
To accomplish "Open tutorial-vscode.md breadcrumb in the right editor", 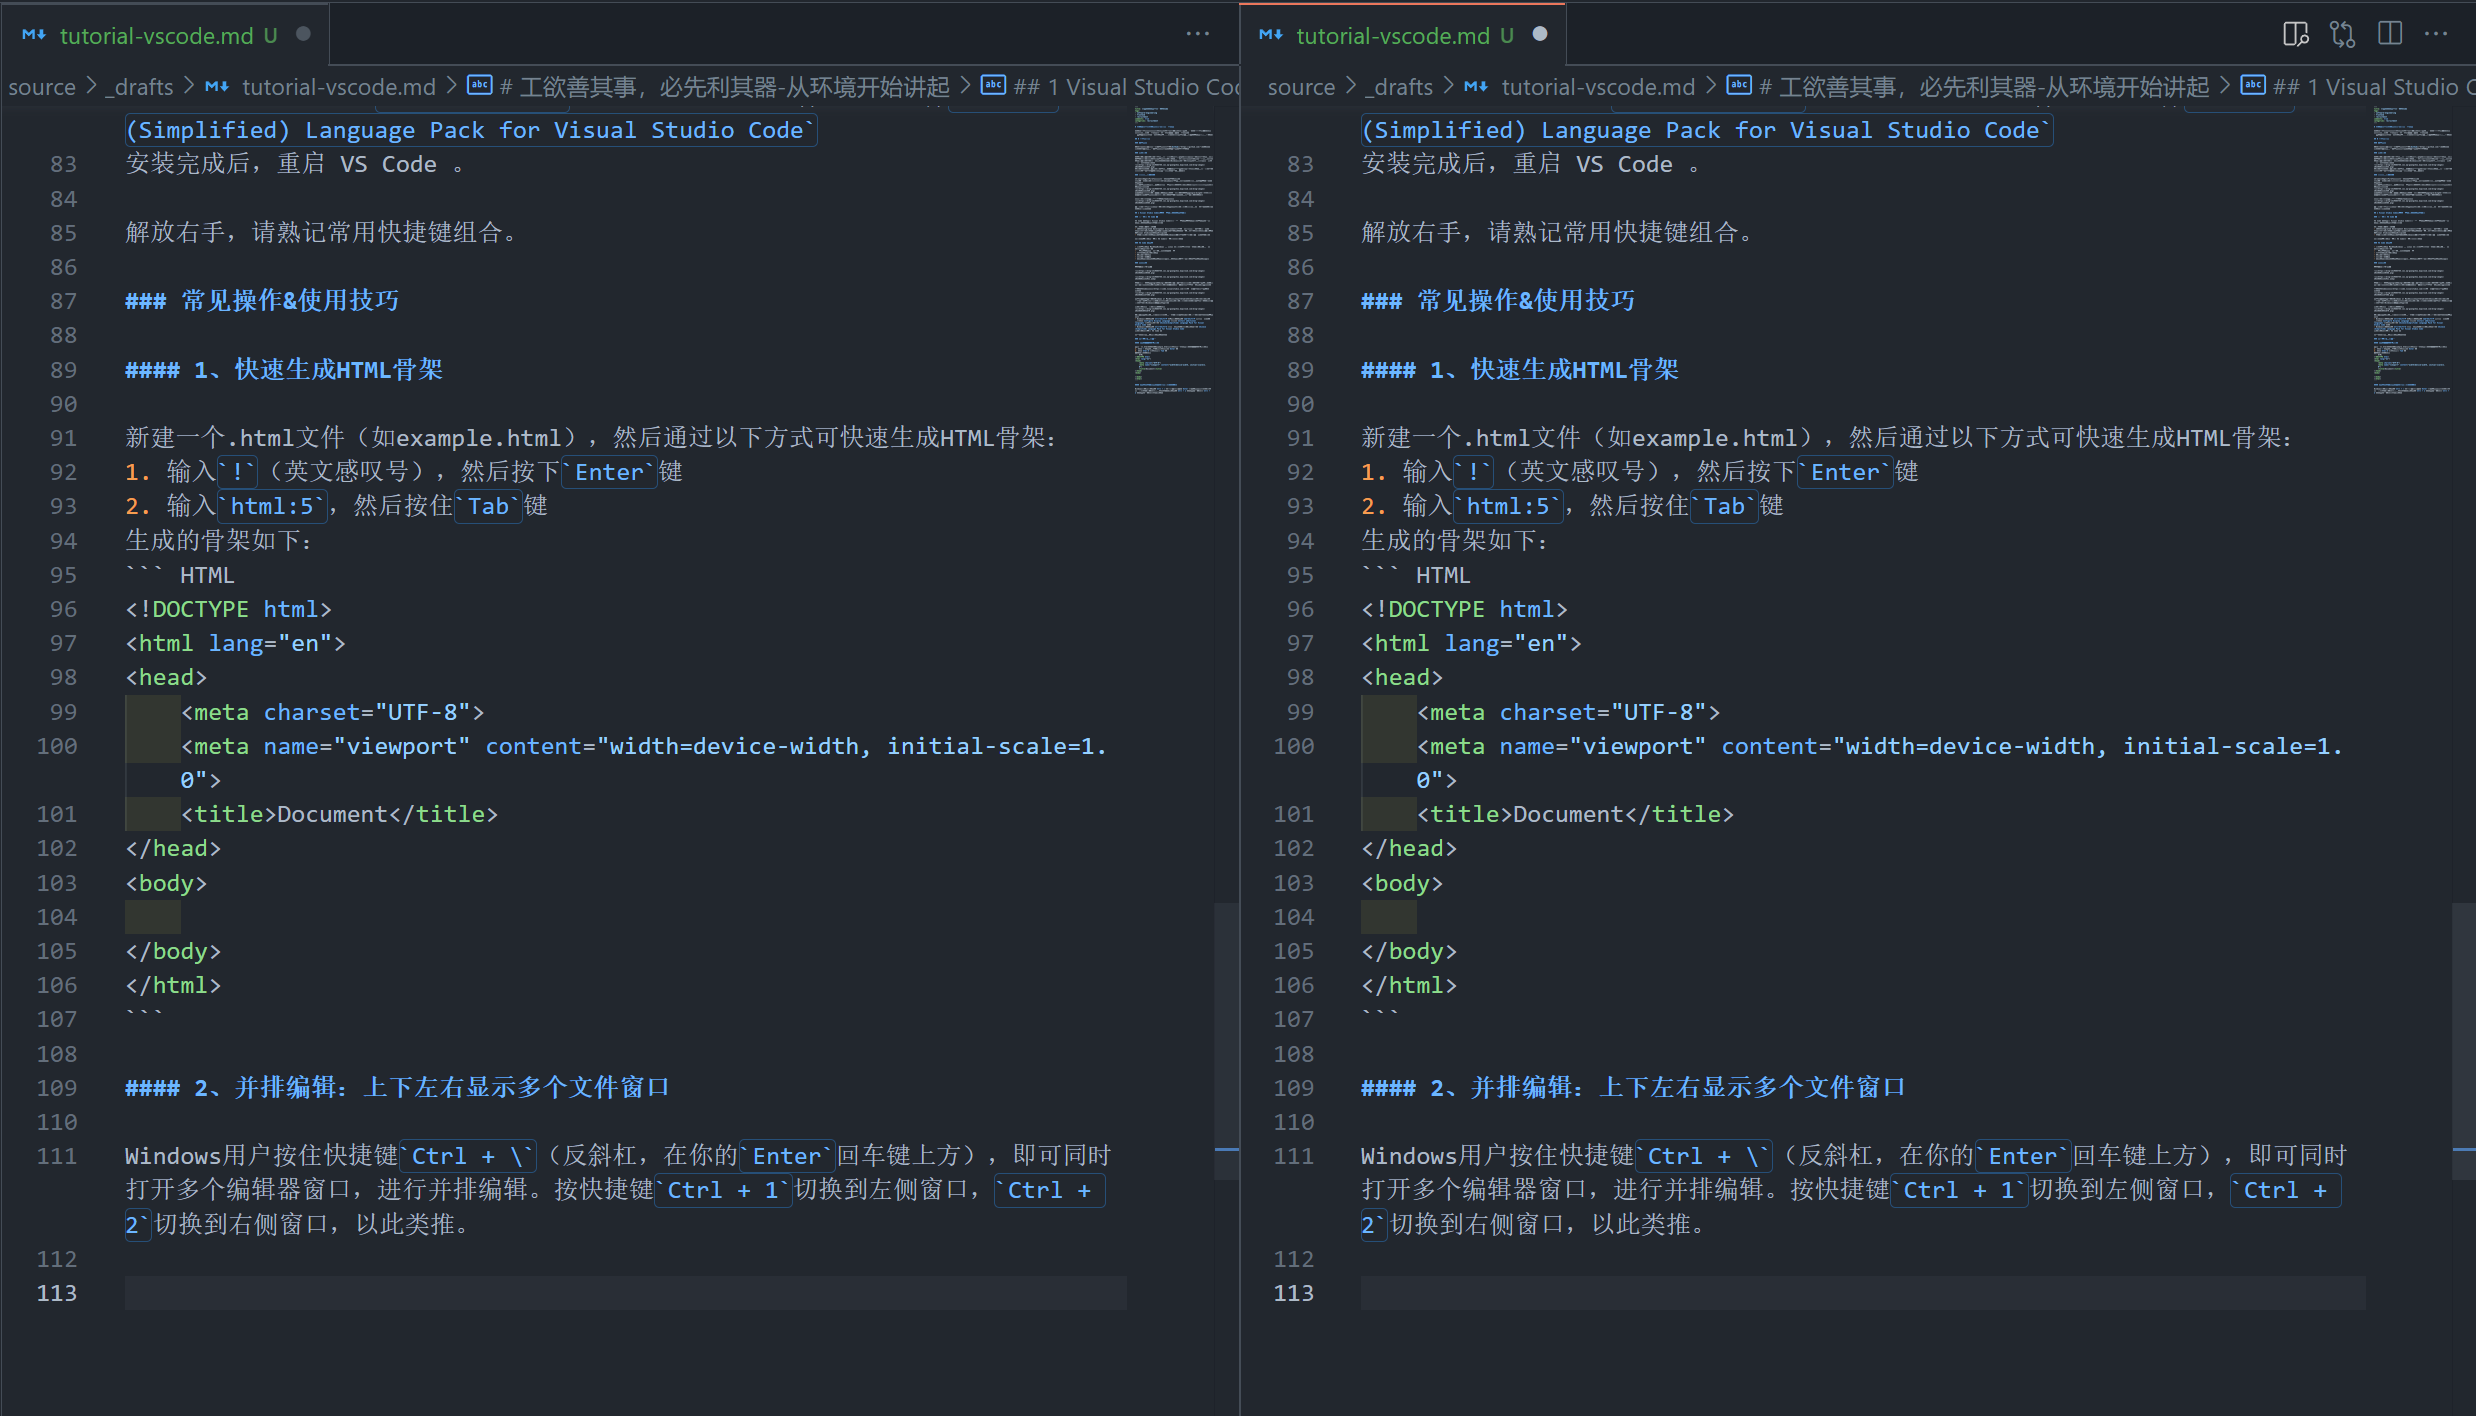I will click(x=1597, y=87).
